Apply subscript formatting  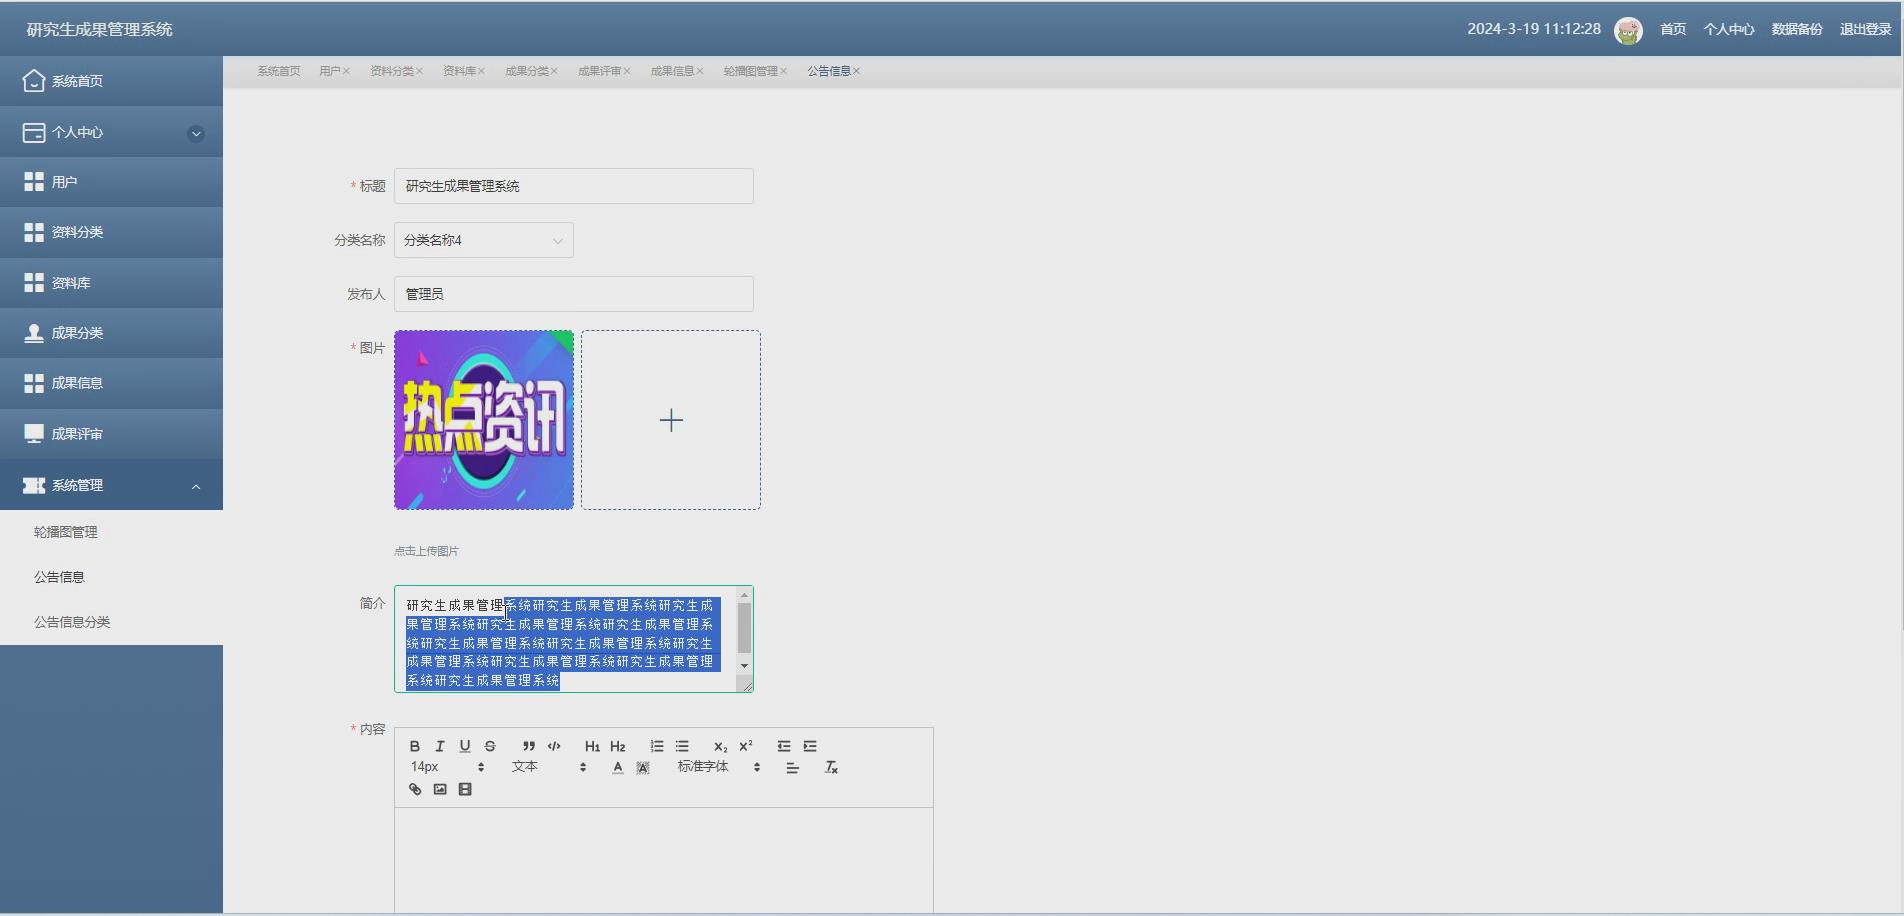coord(720,746)
